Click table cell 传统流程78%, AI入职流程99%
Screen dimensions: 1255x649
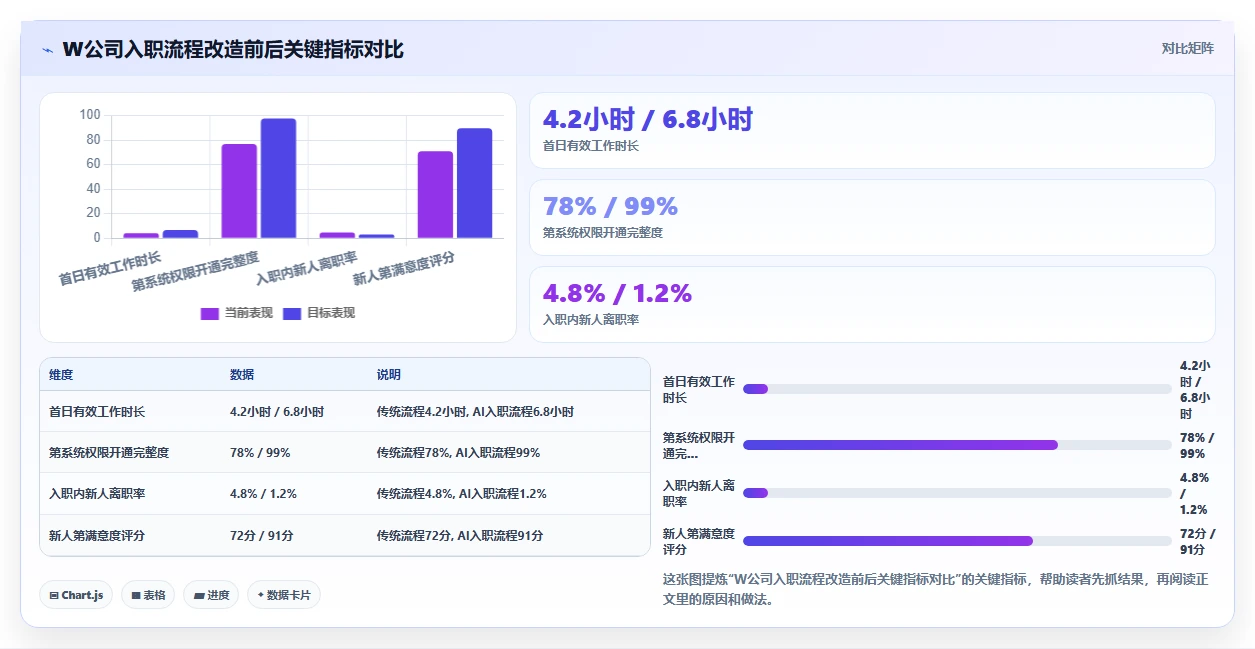pos(458,452)
